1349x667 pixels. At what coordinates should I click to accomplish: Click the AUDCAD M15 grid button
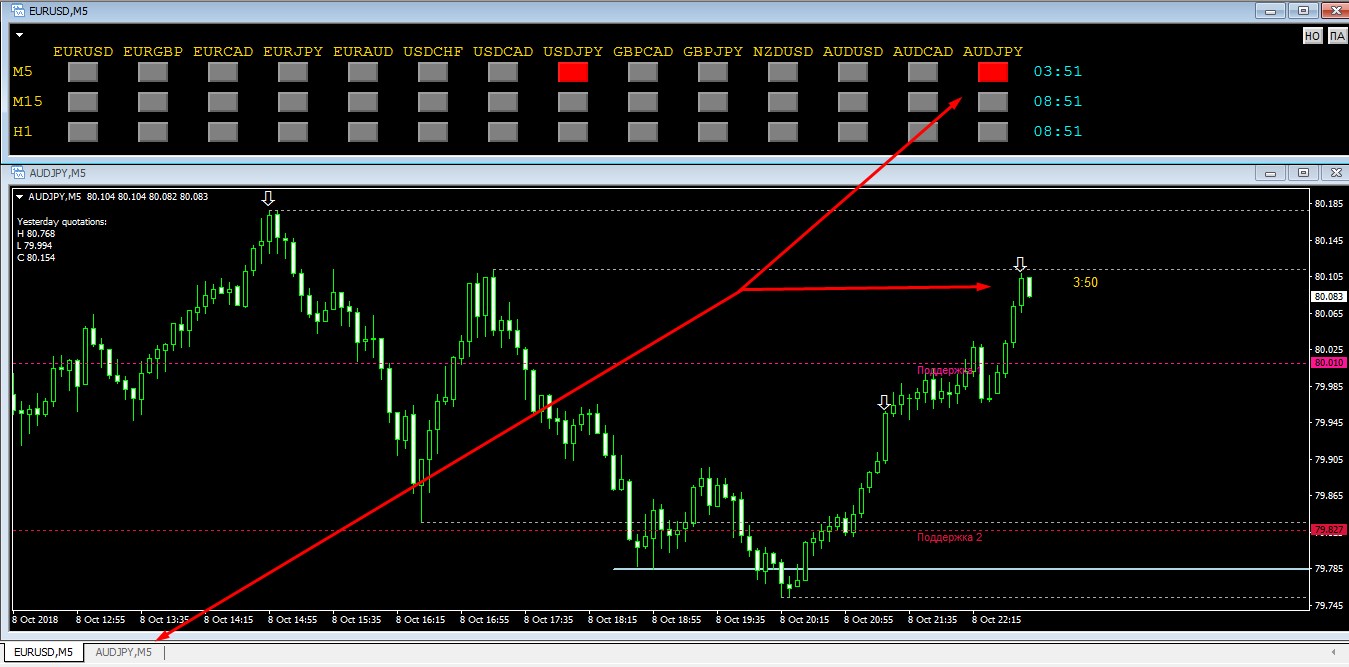[923, 102]
